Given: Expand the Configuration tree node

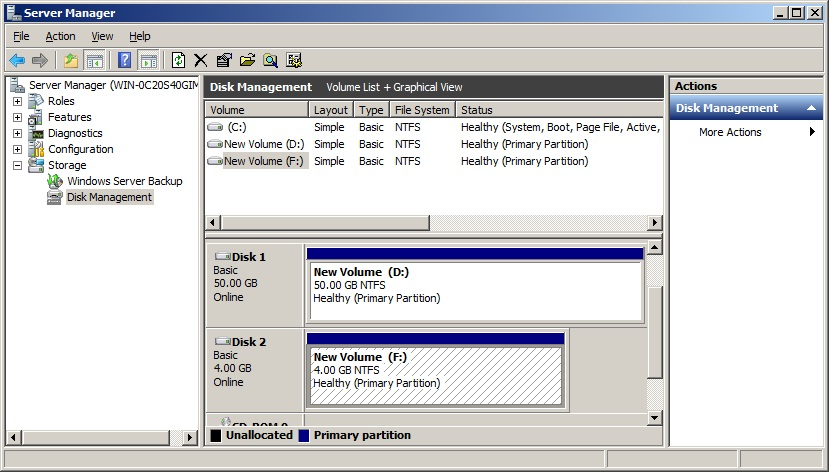Looking at the screenshot, I should click(x=17, y=149).
